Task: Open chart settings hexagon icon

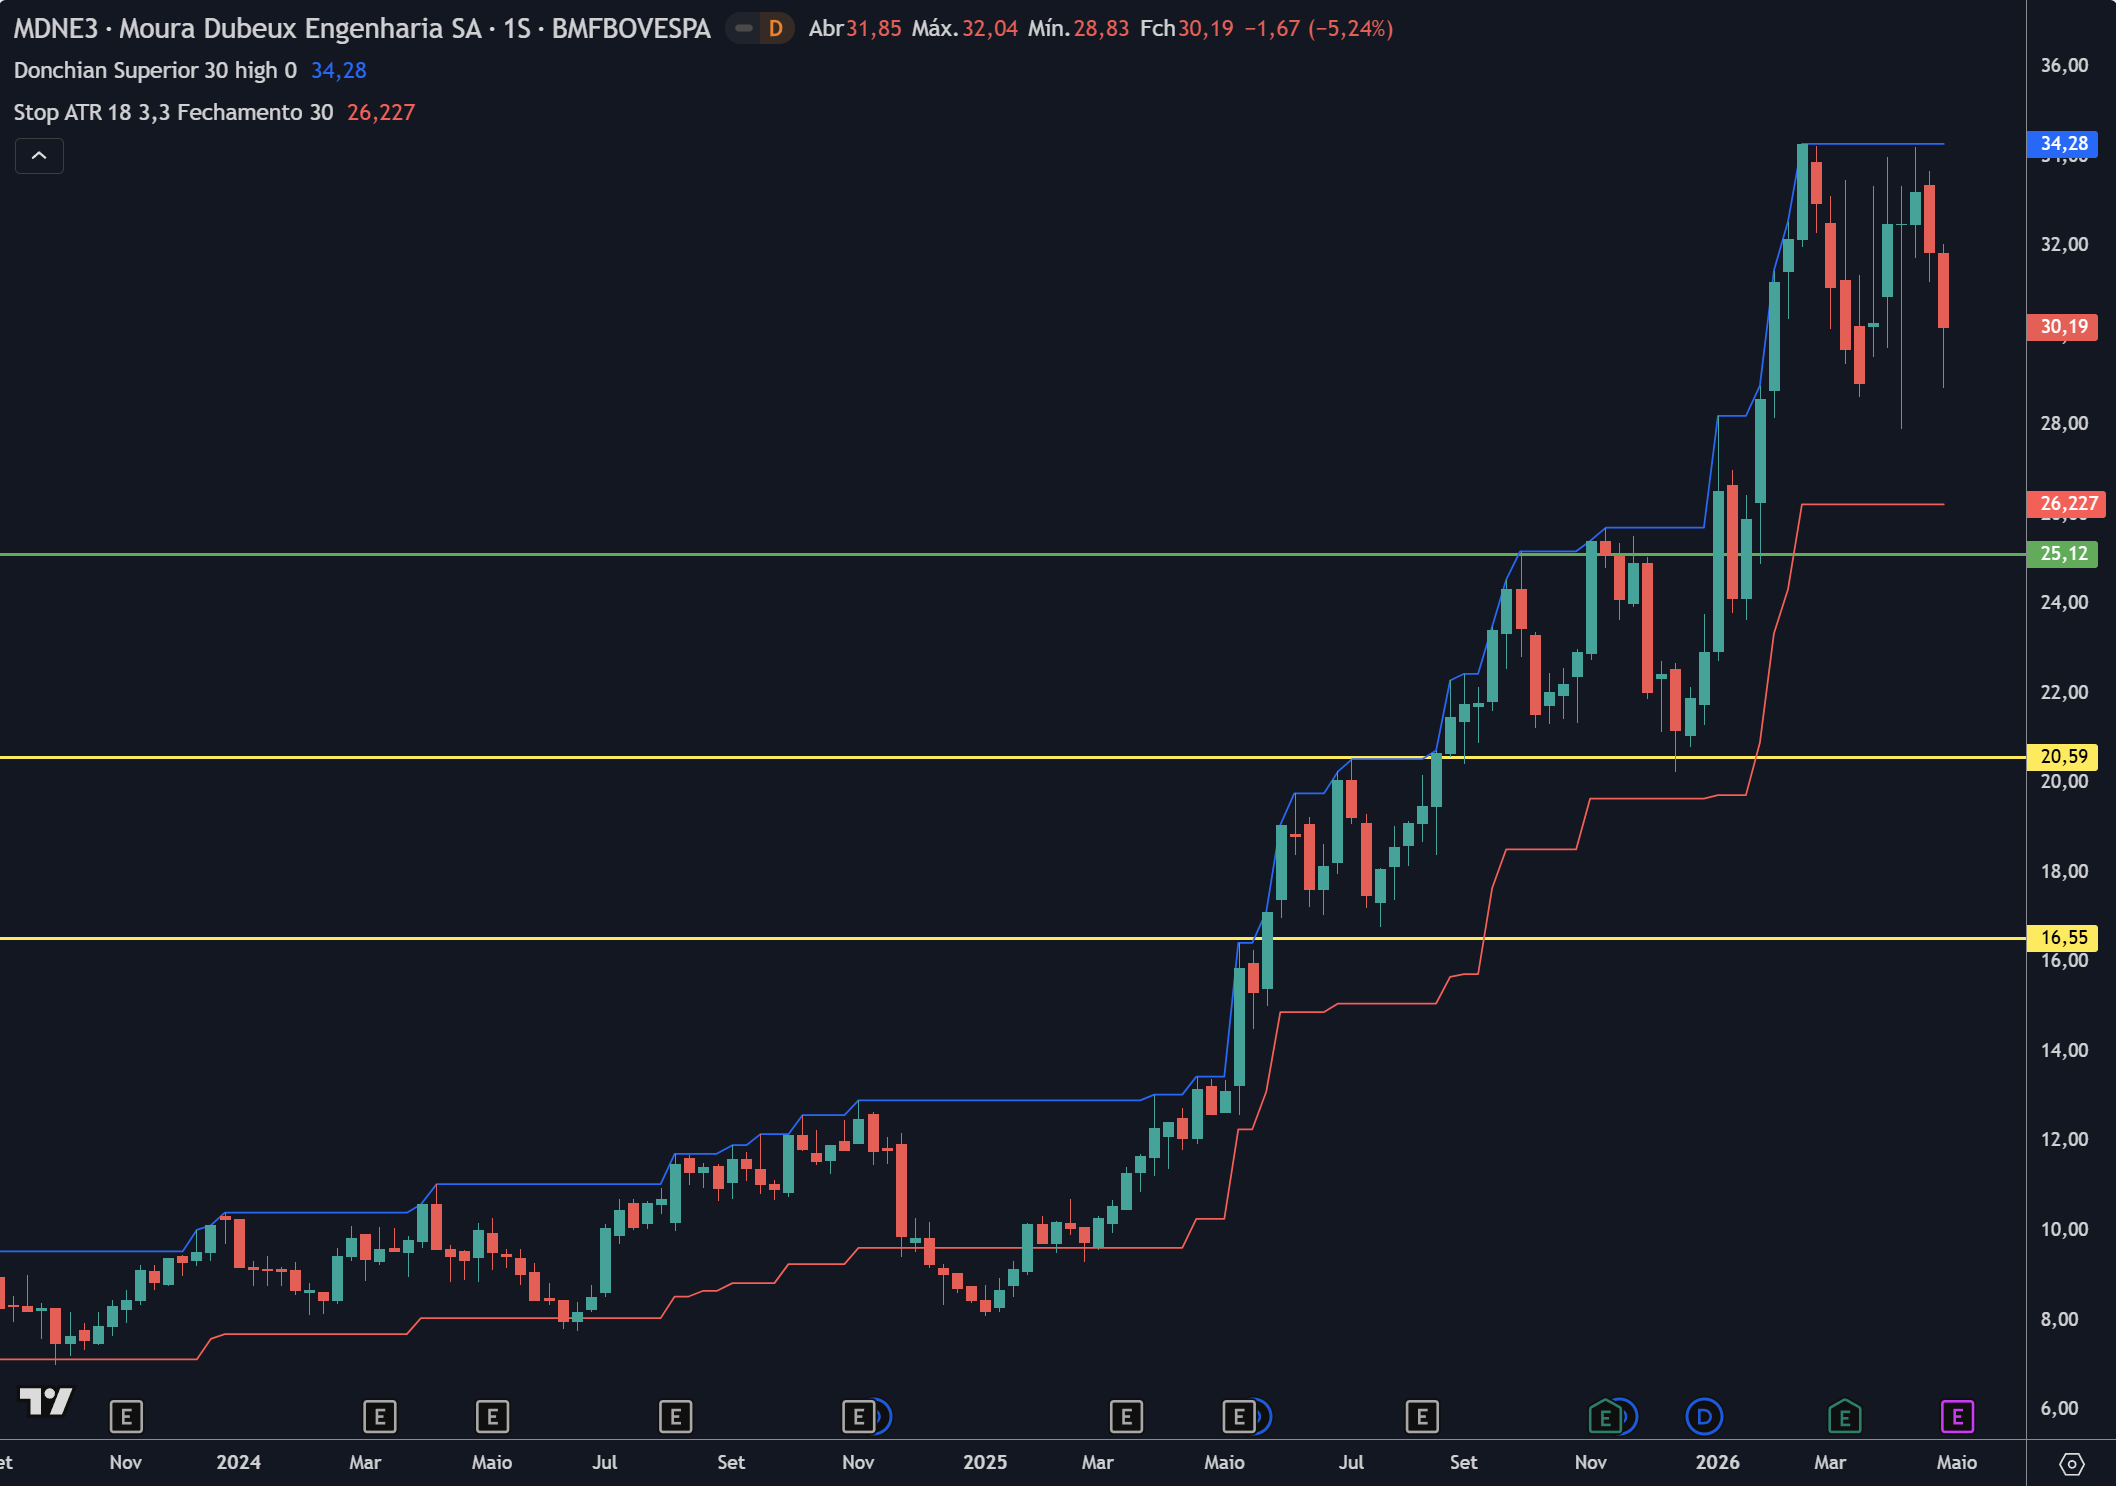Action: [2072, 1464]
